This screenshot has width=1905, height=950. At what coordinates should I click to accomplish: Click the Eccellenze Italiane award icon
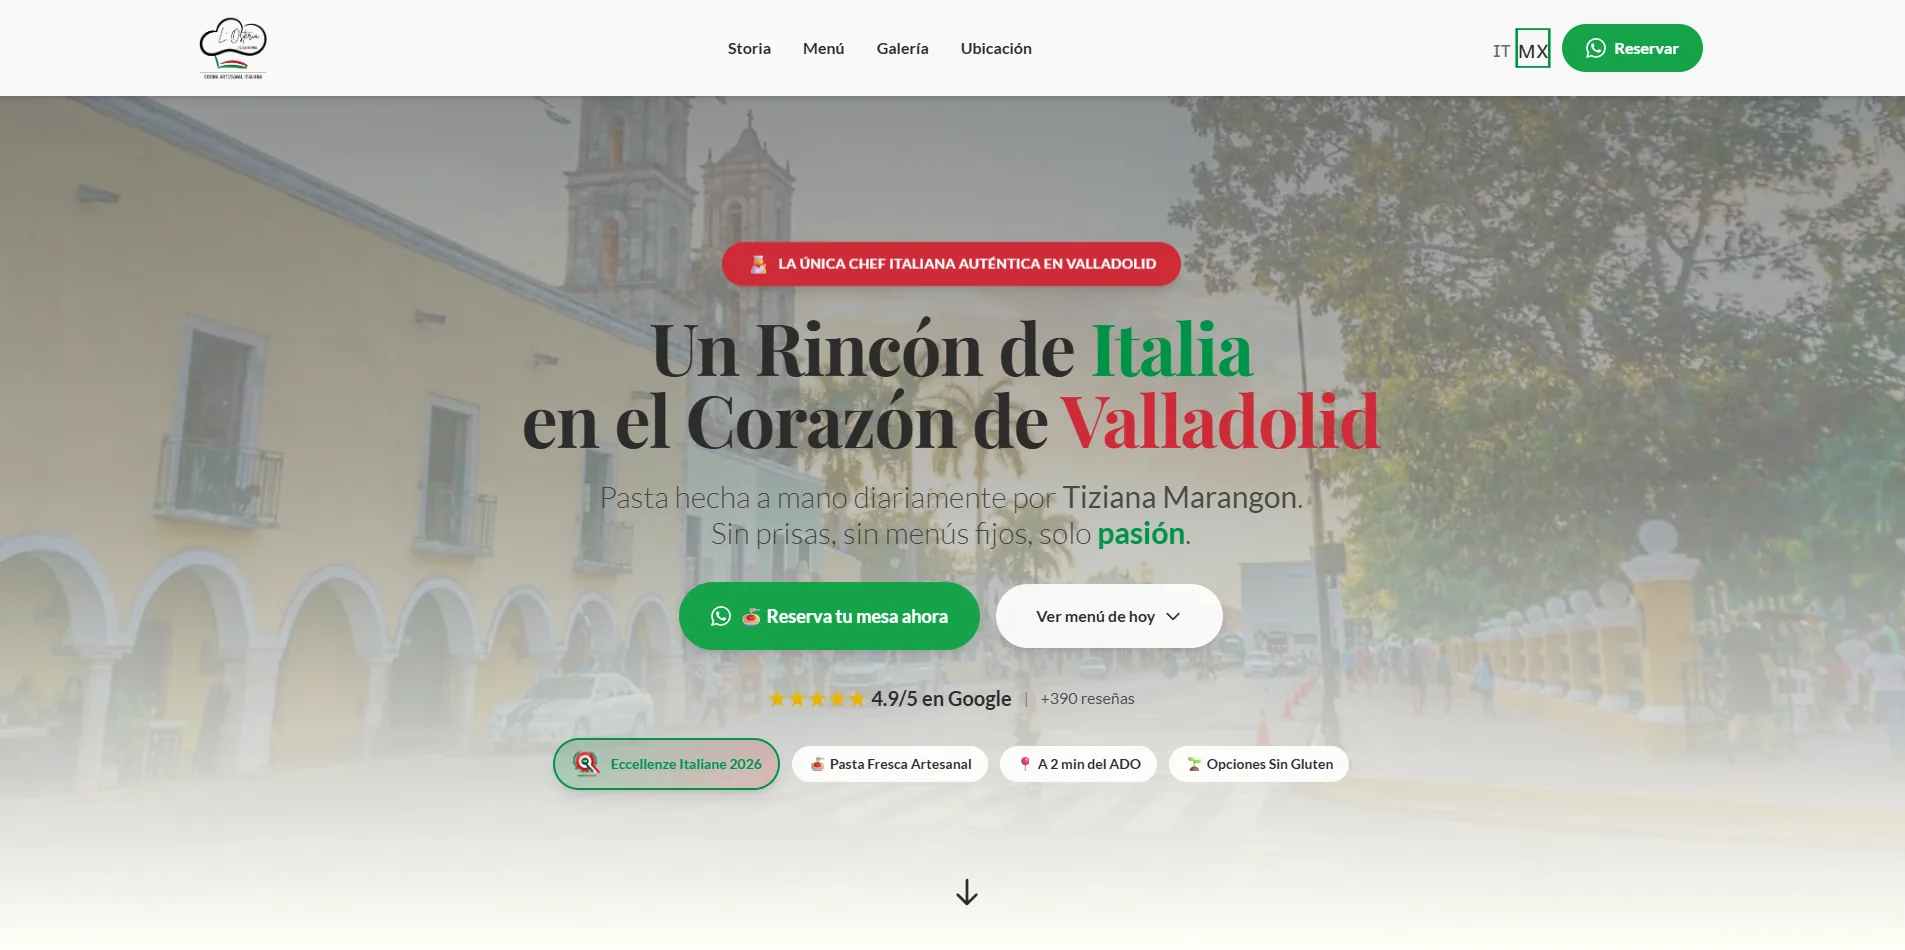pos(586,764)
